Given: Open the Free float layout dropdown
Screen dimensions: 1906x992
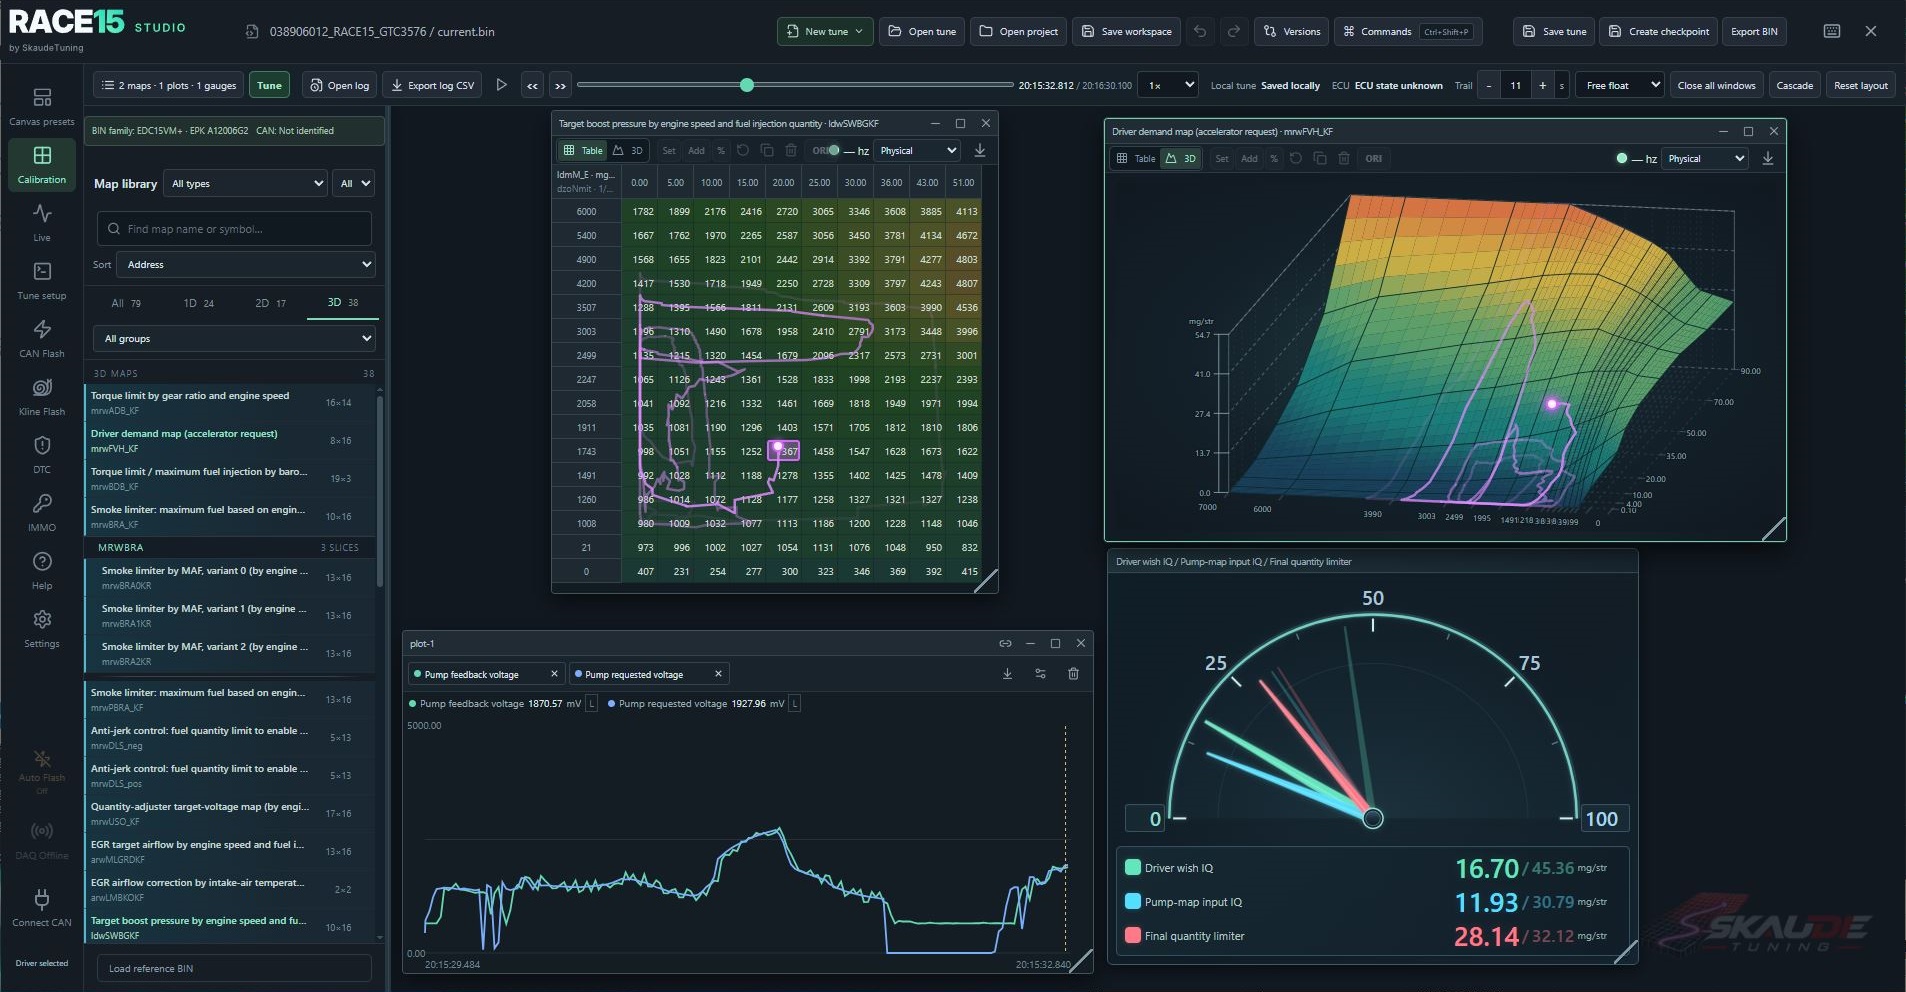Looking at the screenshot, I should pyautogui.click(x=1621, y=85).
